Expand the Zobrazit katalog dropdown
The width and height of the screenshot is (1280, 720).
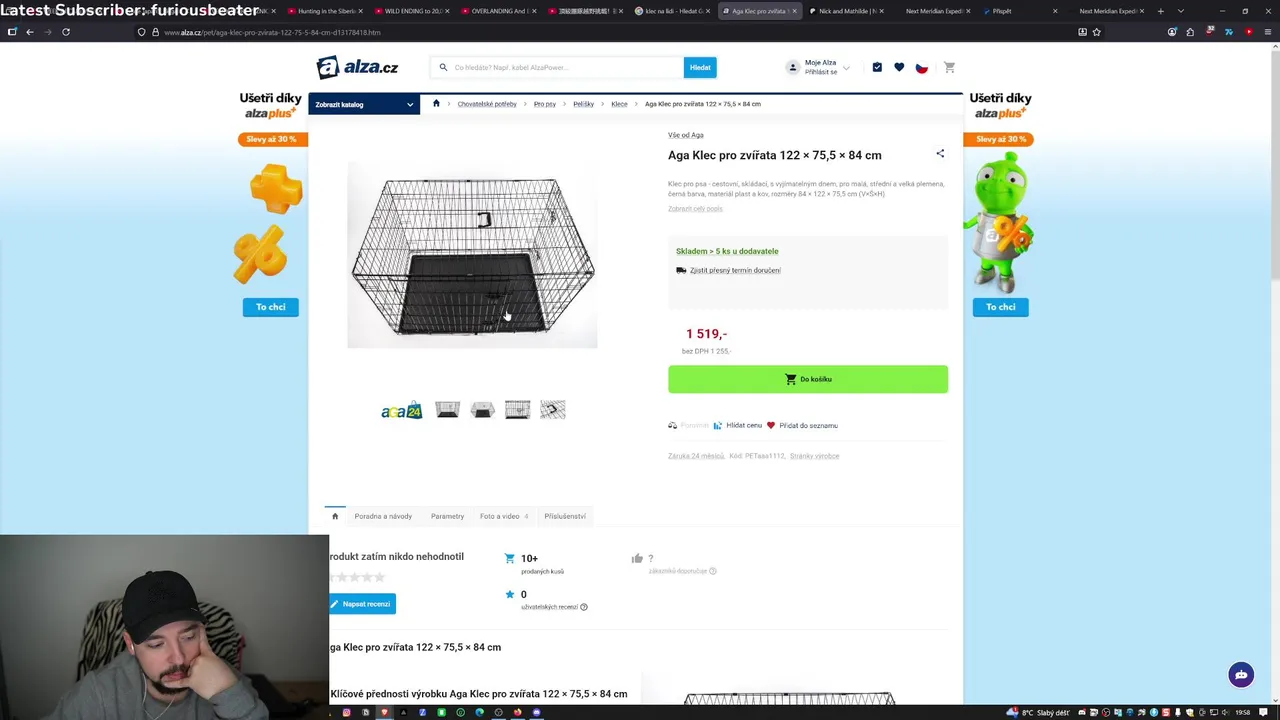364,104
